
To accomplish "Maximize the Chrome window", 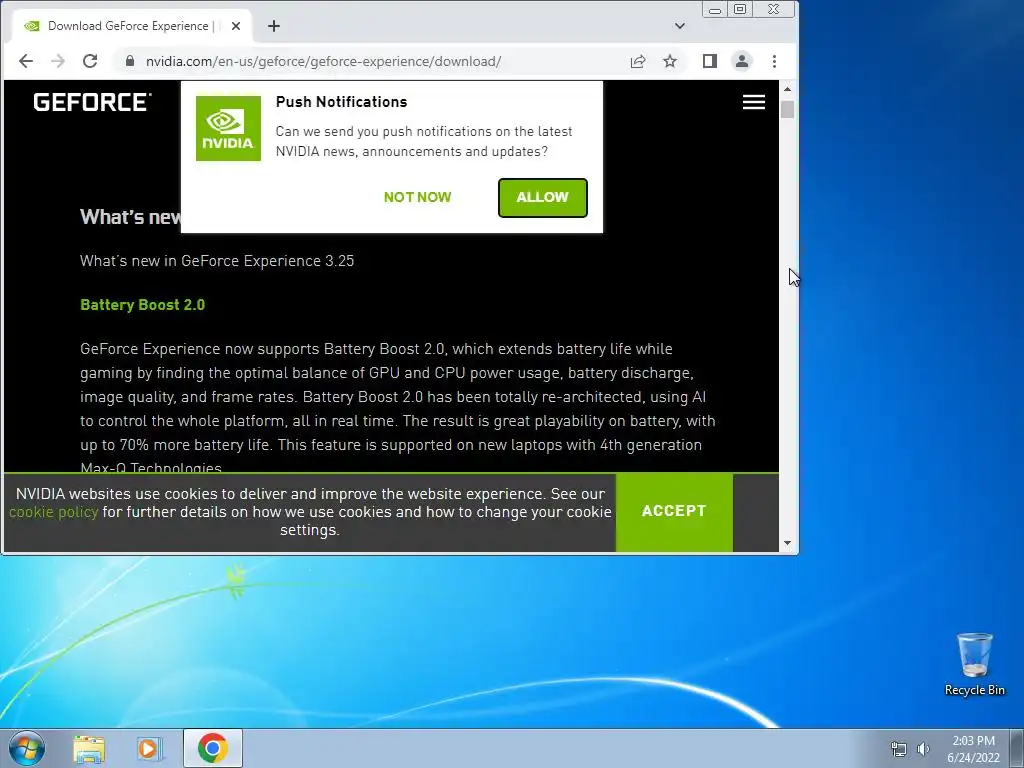I will pos(740,9).
